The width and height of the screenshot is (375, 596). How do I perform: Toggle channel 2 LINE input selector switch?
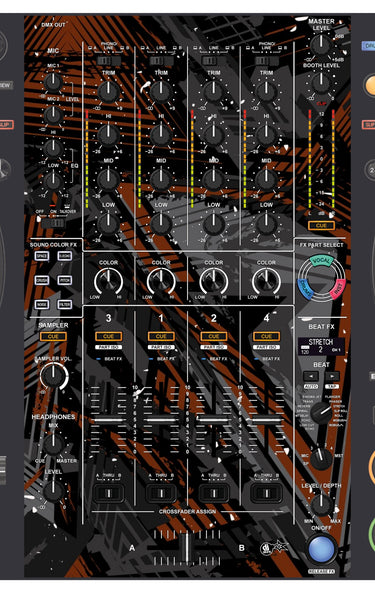click(x=210, y=60)
